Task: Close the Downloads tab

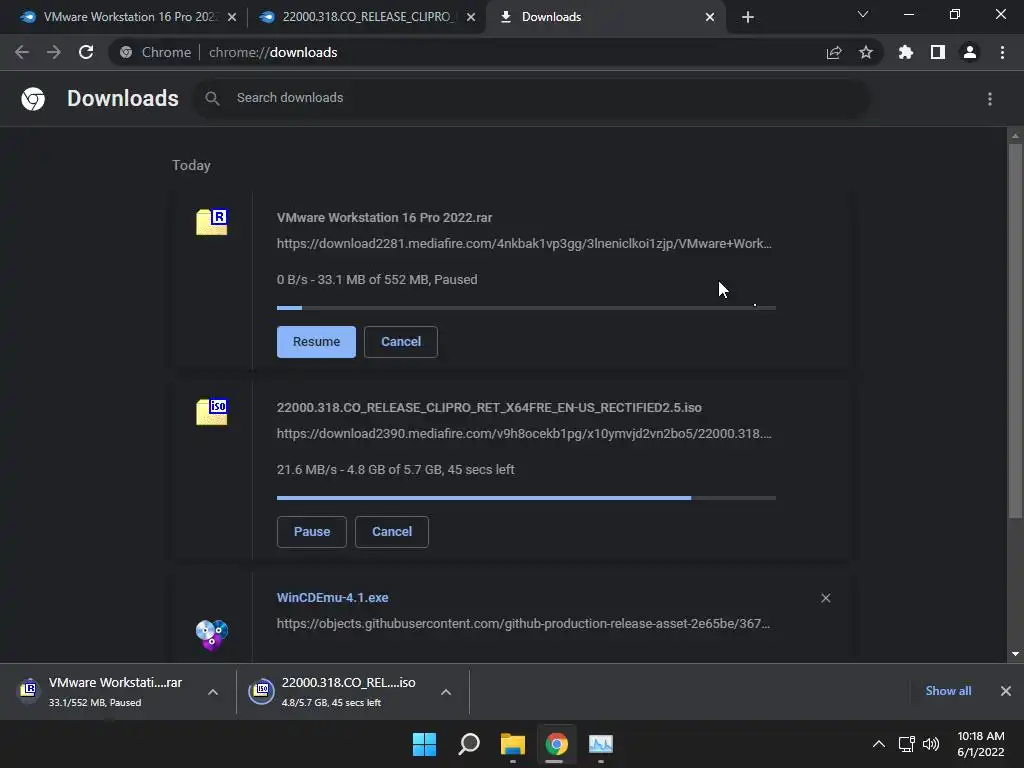Action: point(710,17)
